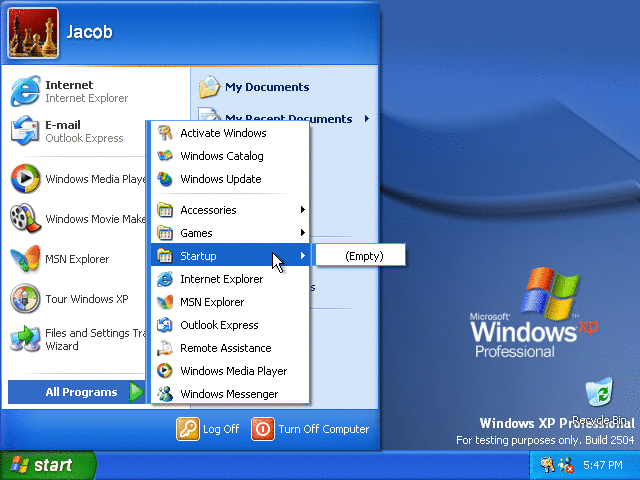The width and height of the screenshot is (640, 480).
Task: Click the Tour Windows XP label
Action: tap(87, 299)
